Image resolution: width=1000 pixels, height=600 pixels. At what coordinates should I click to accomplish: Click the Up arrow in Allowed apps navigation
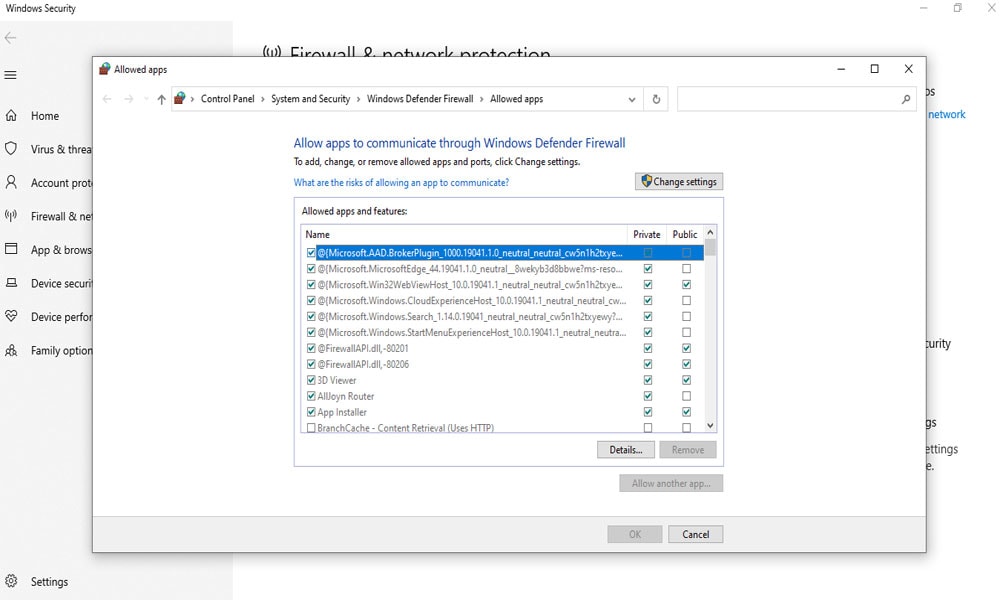[x=161, y=99]
